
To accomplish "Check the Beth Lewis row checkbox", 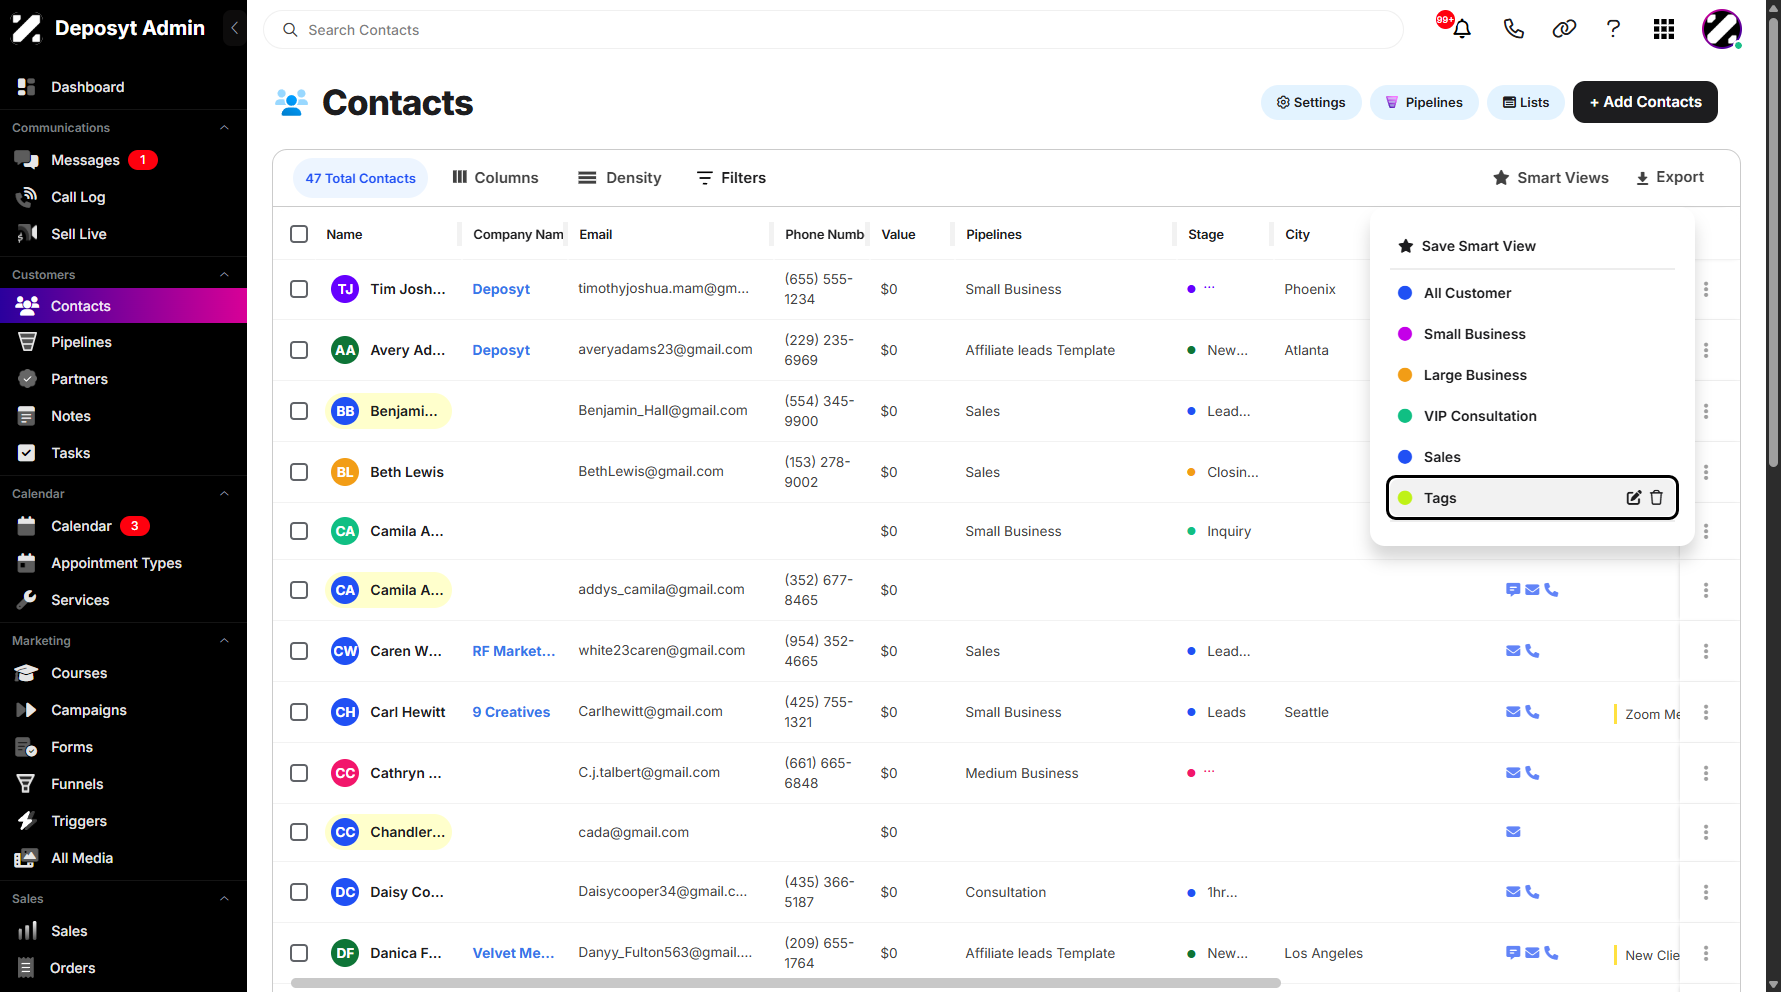I will (x=299, y=472).
